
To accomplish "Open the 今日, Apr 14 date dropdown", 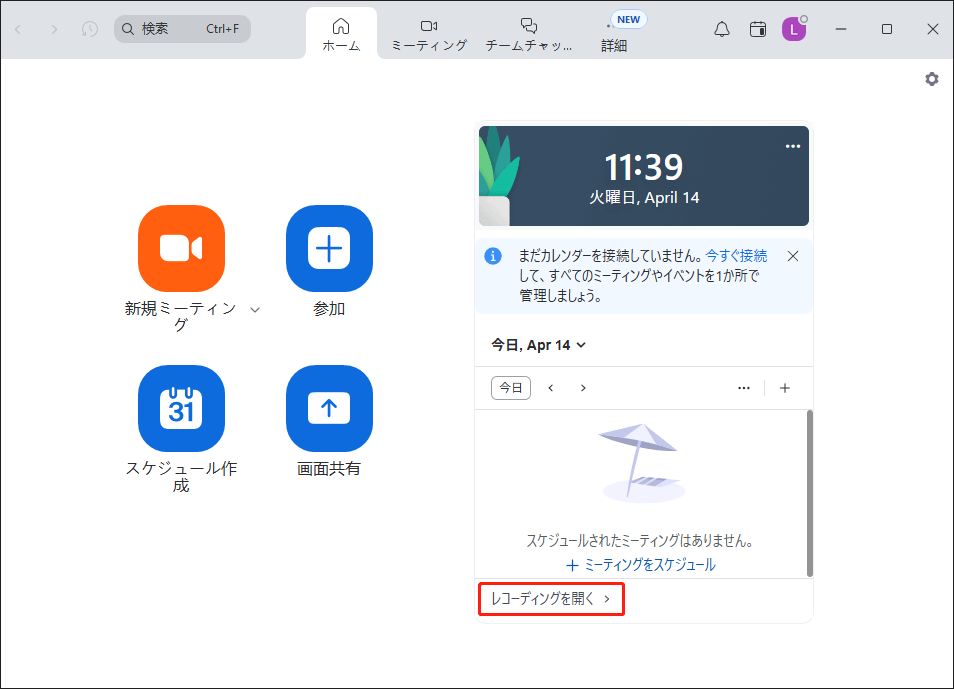I will coord(536,344).
